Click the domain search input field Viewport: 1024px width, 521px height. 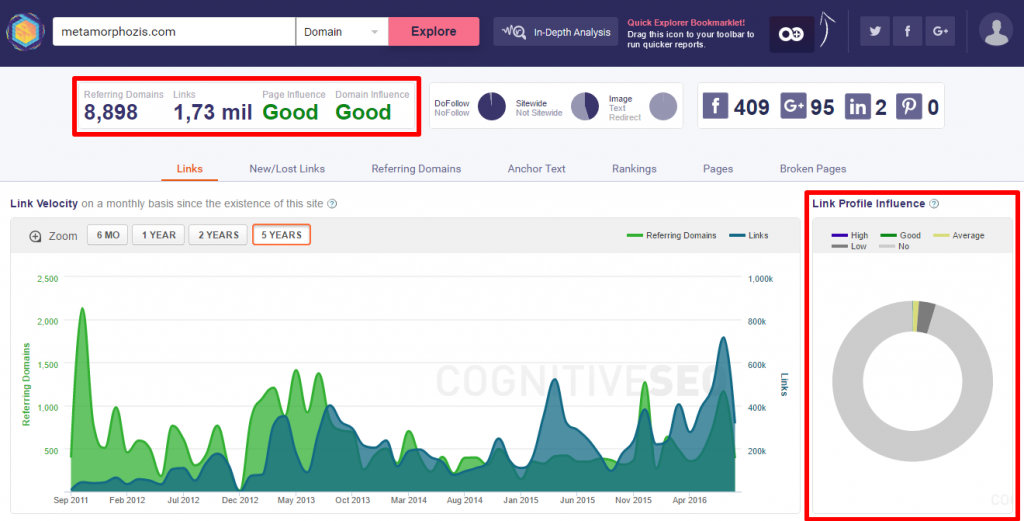(174, 31)
